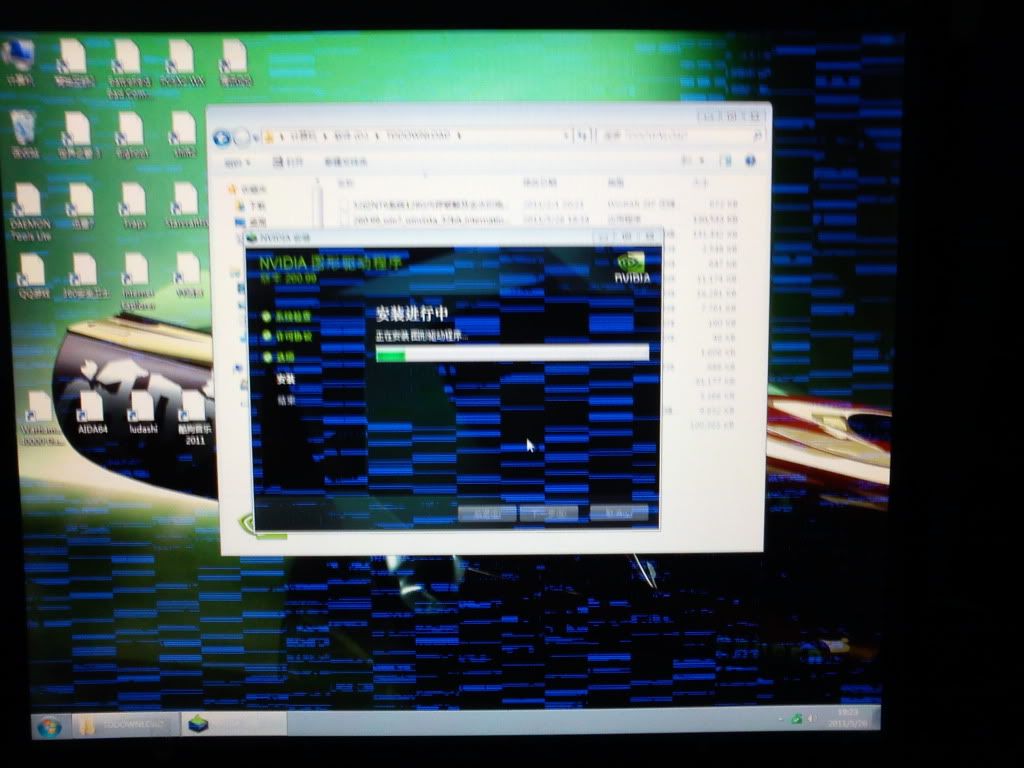
Task: Select the AIDA64 desktop shortcut
Action: pos(91,413)
